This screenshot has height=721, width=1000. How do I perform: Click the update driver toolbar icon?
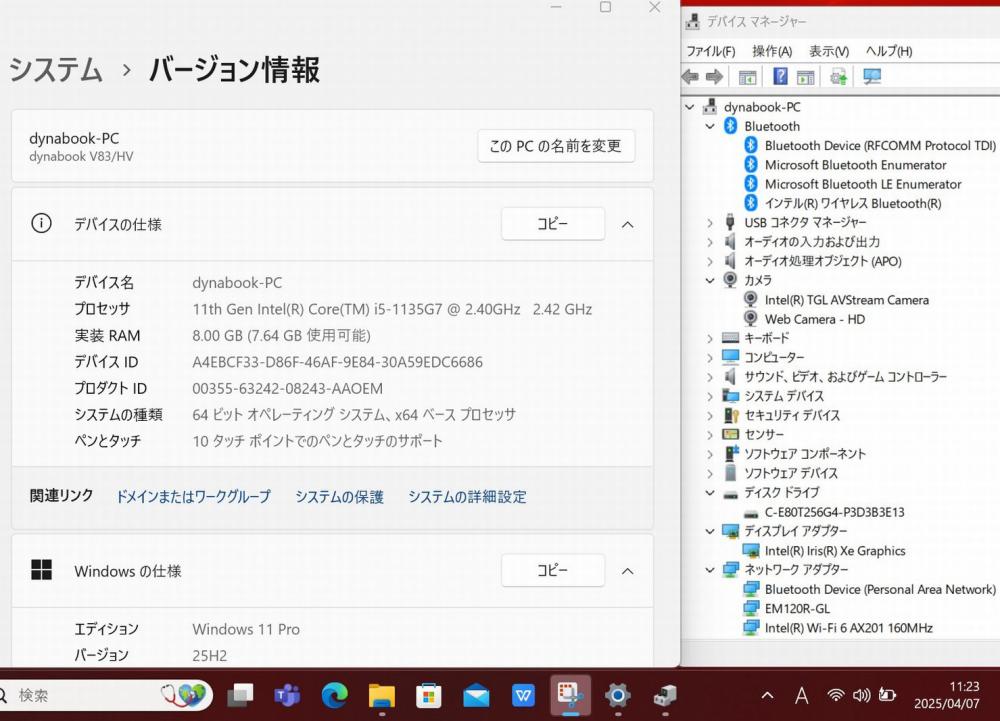[838, 77]
